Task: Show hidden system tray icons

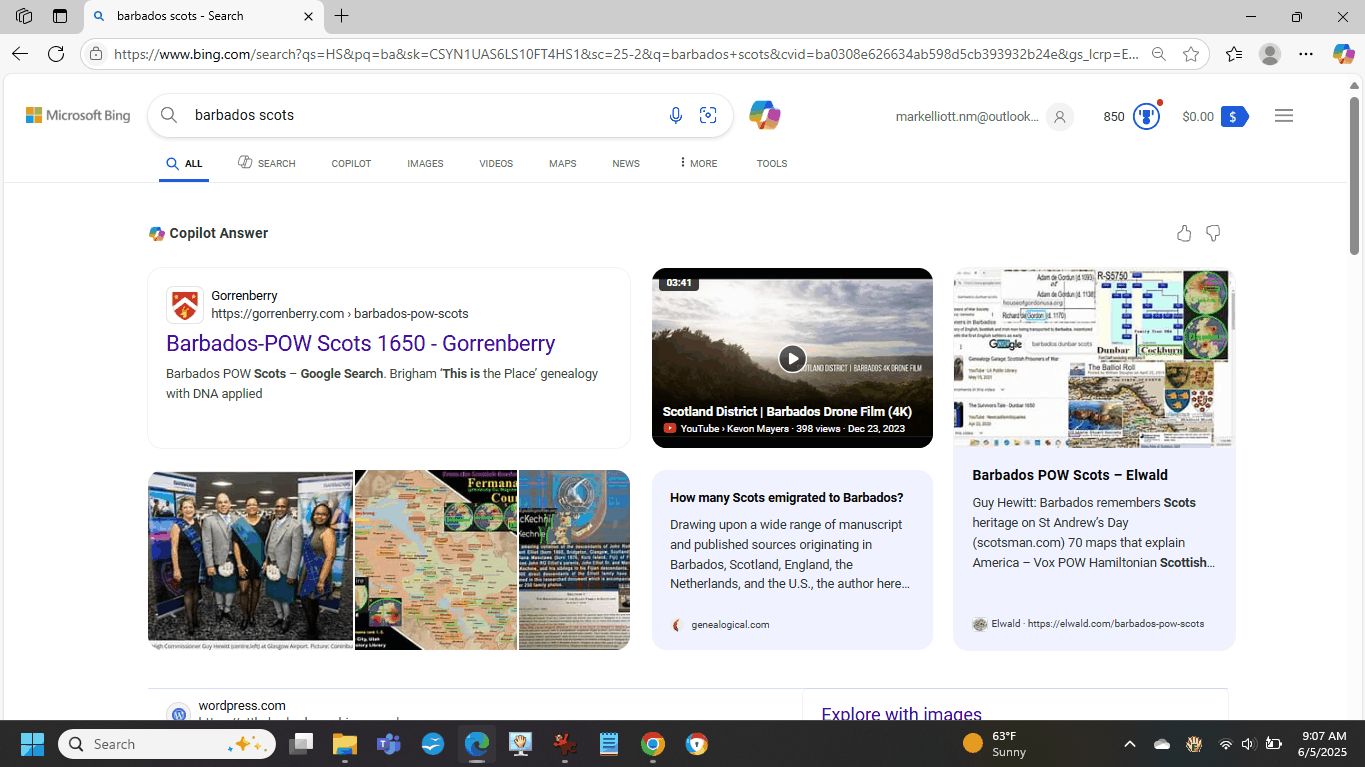Action: click(x=1130, y=744)
